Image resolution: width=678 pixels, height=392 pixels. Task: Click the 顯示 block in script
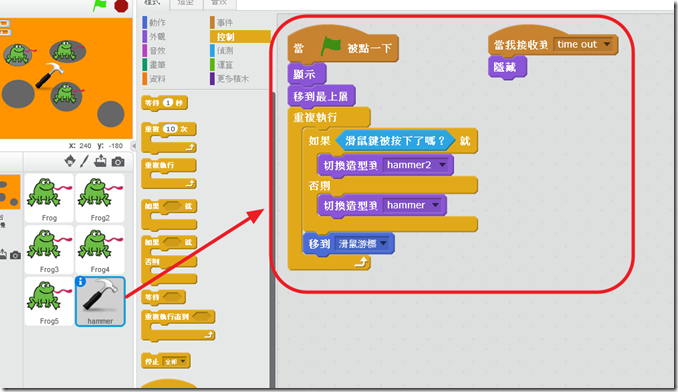point(307,74)
